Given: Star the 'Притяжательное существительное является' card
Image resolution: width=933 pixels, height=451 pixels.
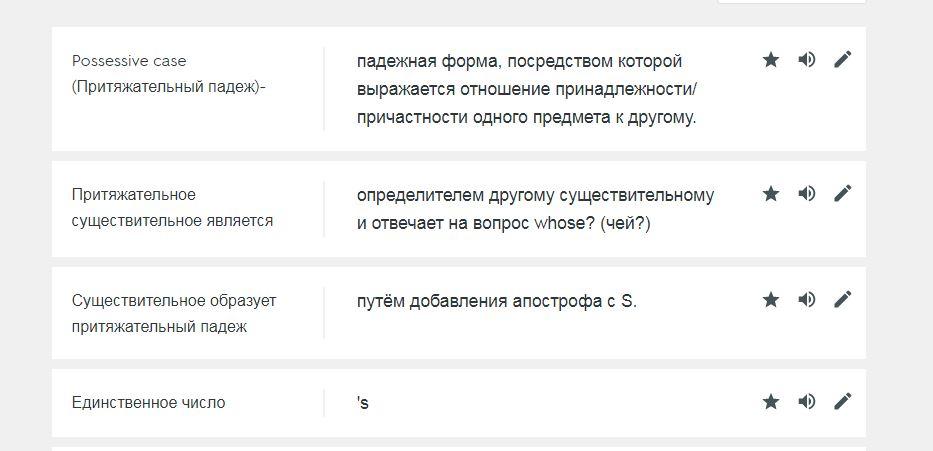Looking at the screenshot, I should click(x=771, y=193).
